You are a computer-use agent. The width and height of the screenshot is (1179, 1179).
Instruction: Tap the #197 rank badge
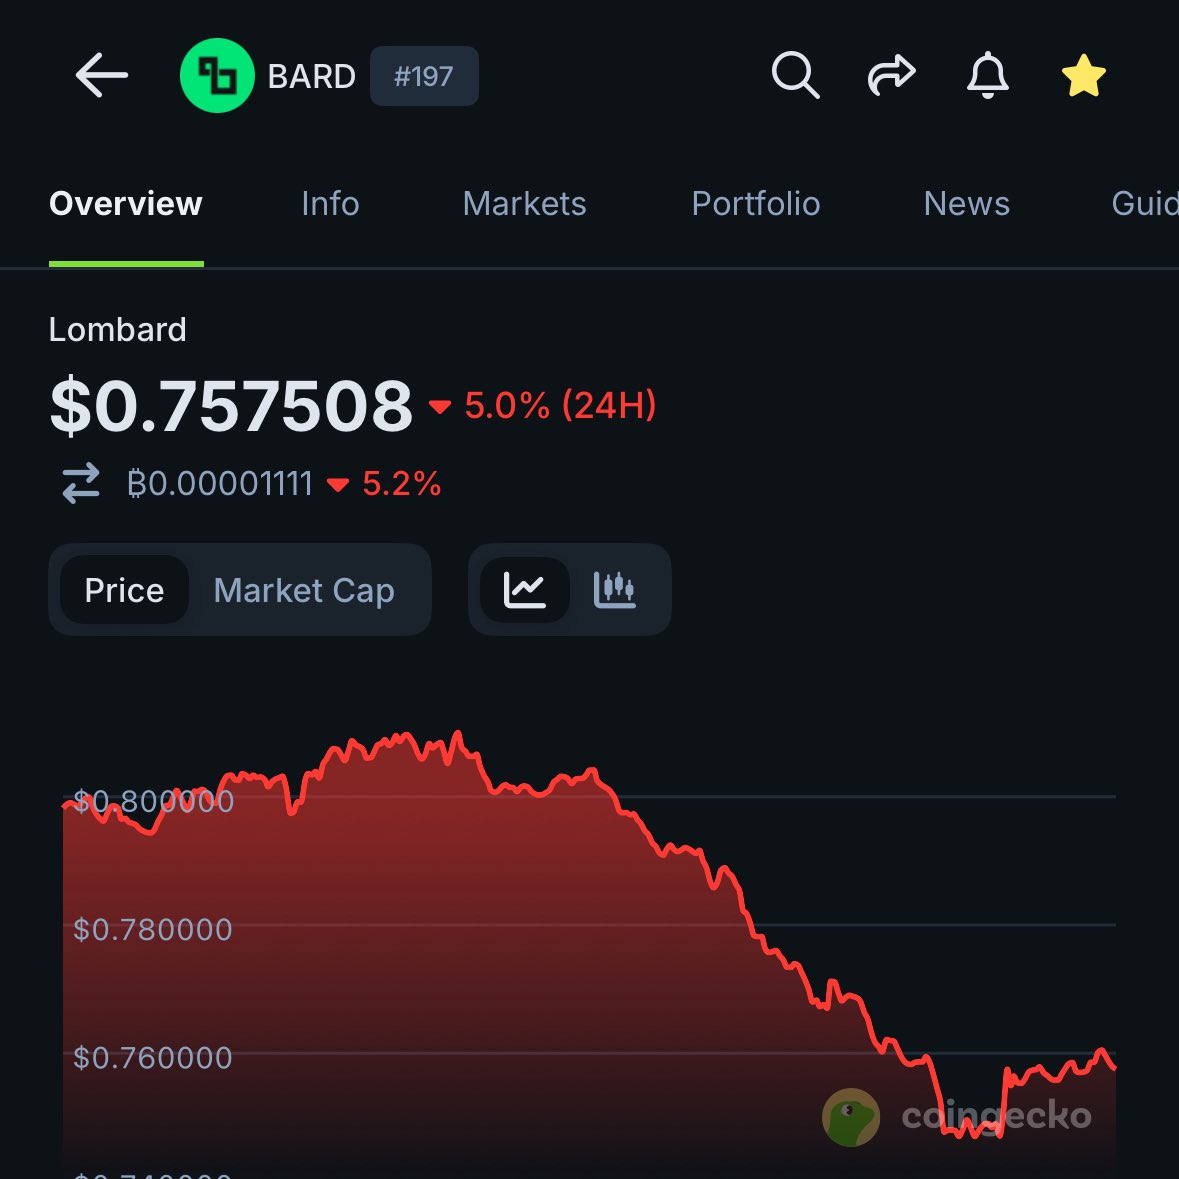tap(424, 76)
